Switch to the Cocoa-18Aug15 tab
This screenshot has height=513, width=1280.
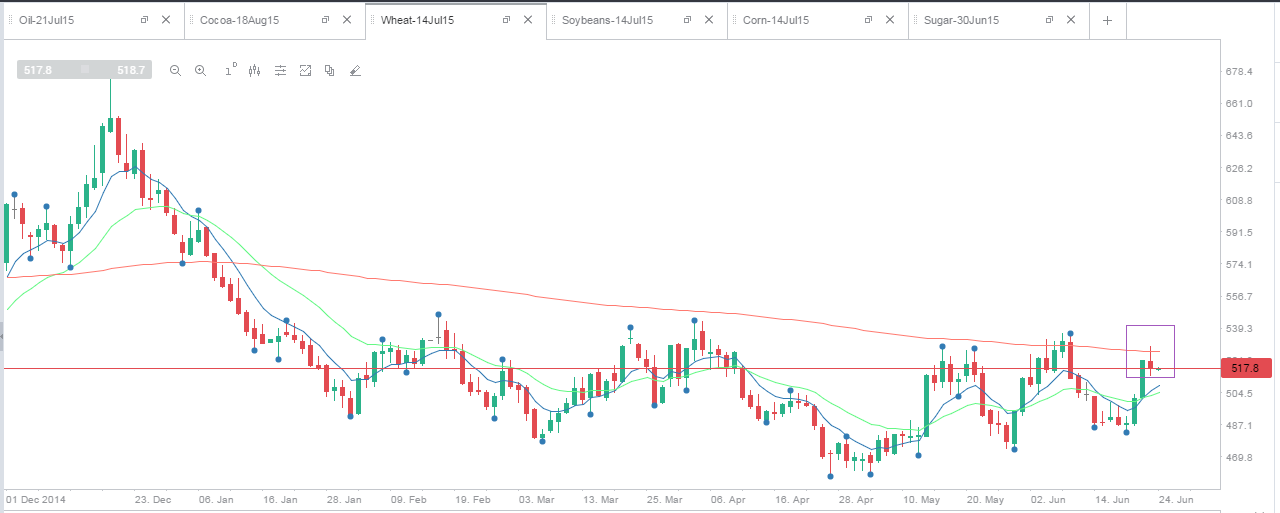(x=239, y=20)
